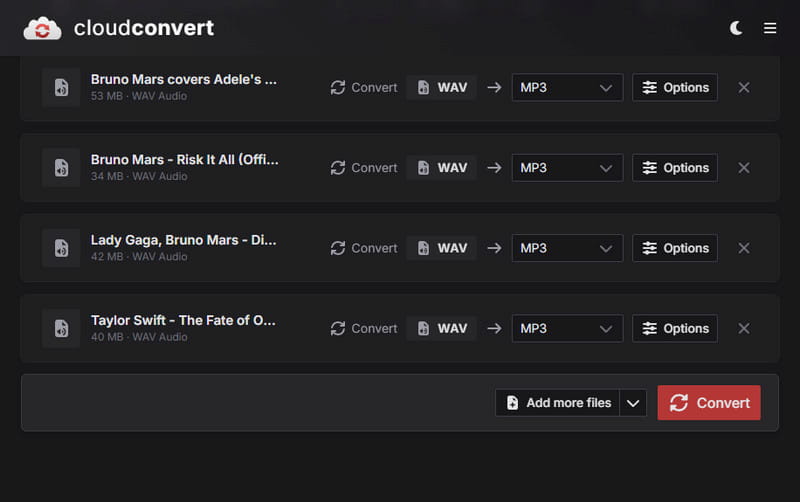Open the MP3 format dropdown for Lady Gaga track
Viewport: 800px width, 502px height.
click(567, 248)
